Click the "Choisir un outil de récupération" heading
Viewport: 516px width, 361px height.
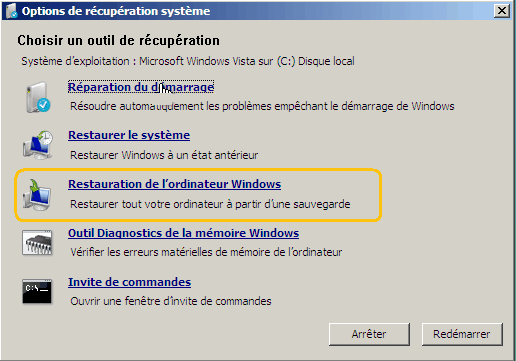[118, 40]
